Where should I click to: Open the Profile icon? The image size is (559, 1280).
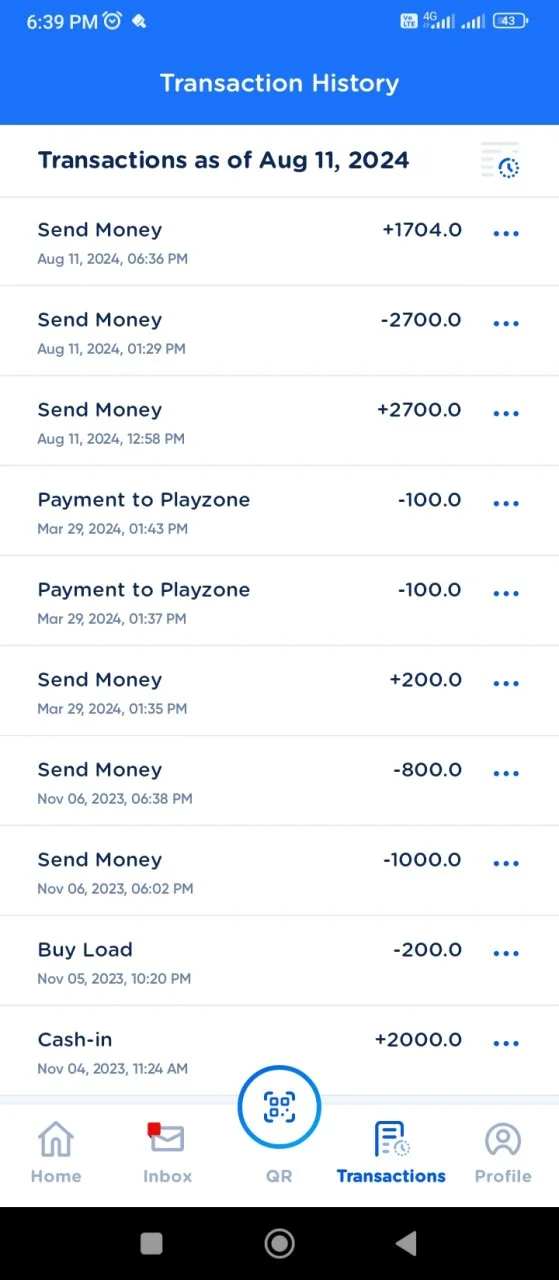pos(503,1139)
